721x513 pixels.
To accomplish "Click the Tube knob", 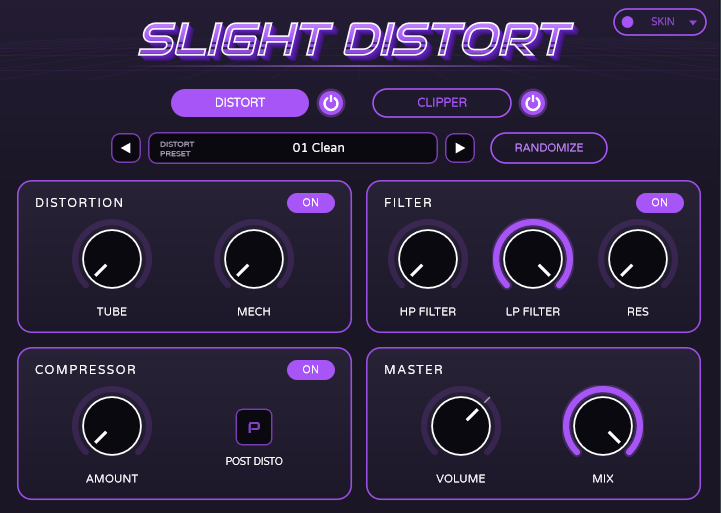I will [112, 259].
